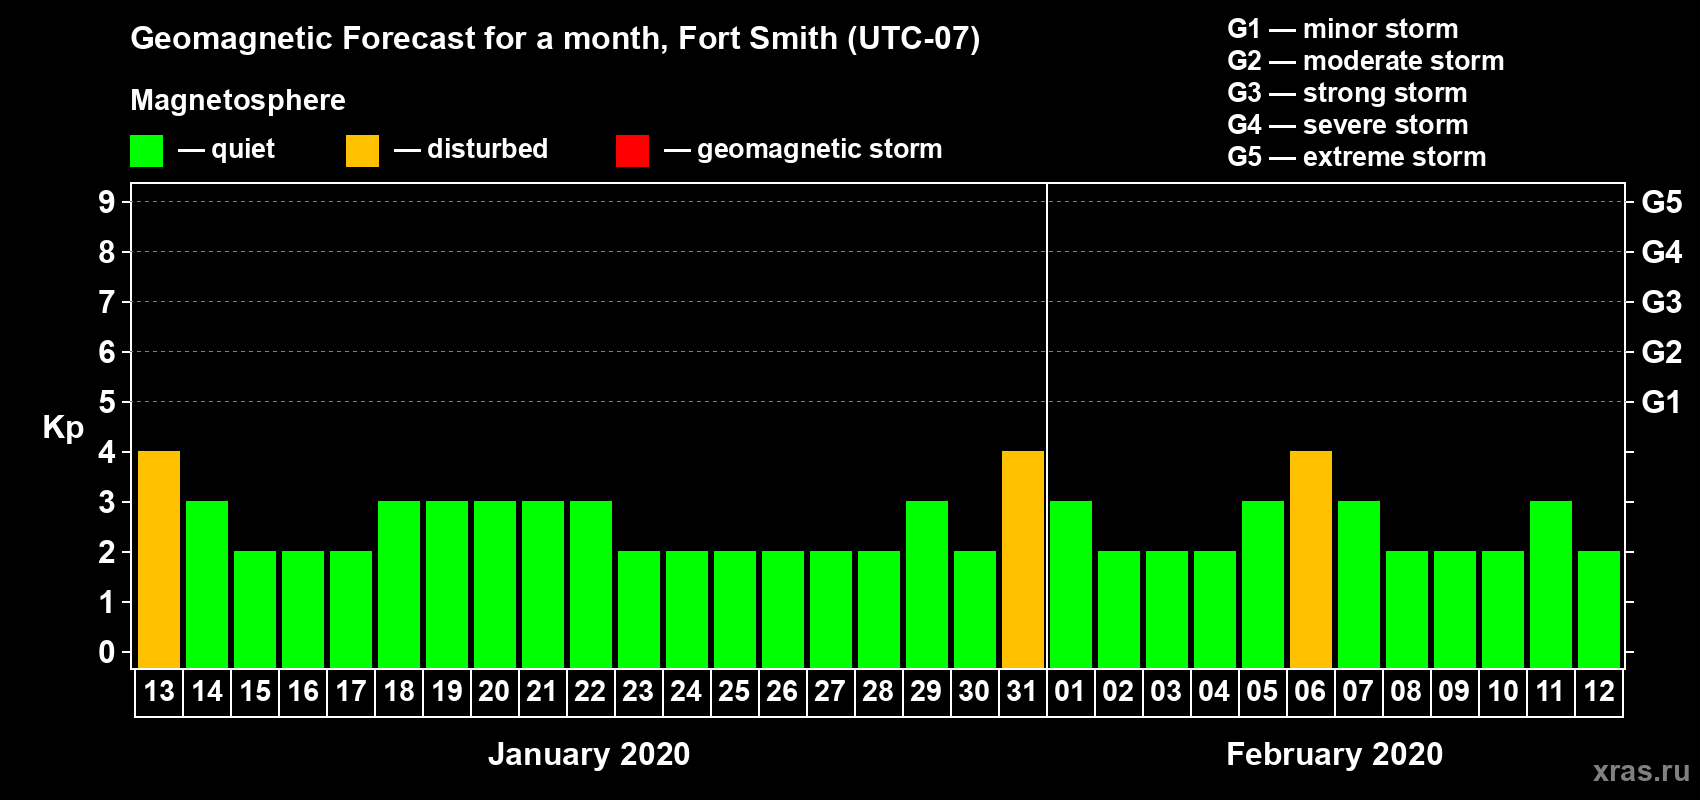The width and height of the screenshot is (1700, 800).
Task: Click the green bar for January 29
Action: click(927, 585)
